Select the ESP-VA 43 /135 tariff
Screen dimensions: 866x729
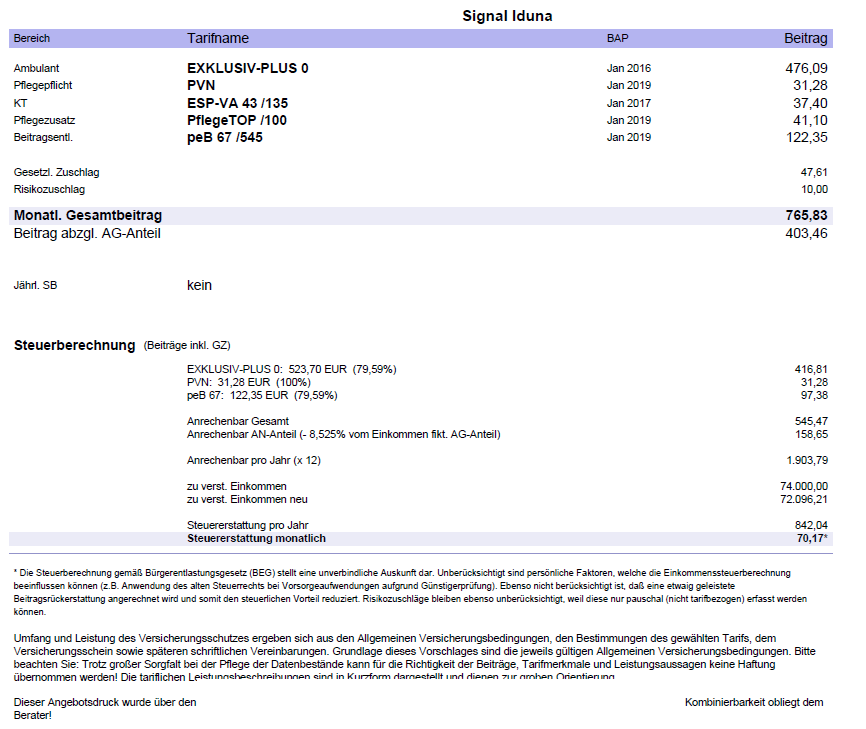237,103
